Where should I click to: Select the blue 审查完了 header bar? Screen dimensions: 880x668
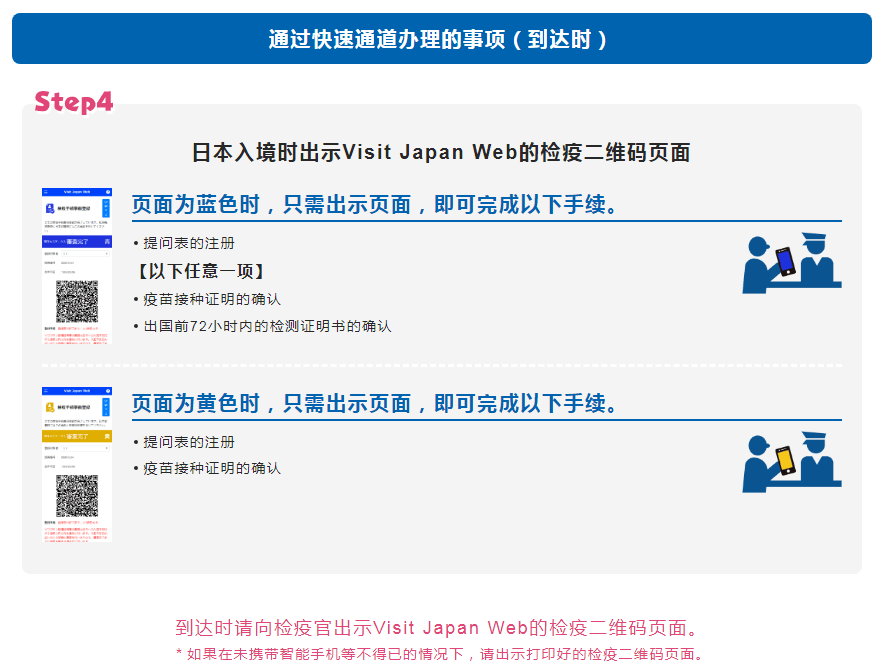point(78,241)
